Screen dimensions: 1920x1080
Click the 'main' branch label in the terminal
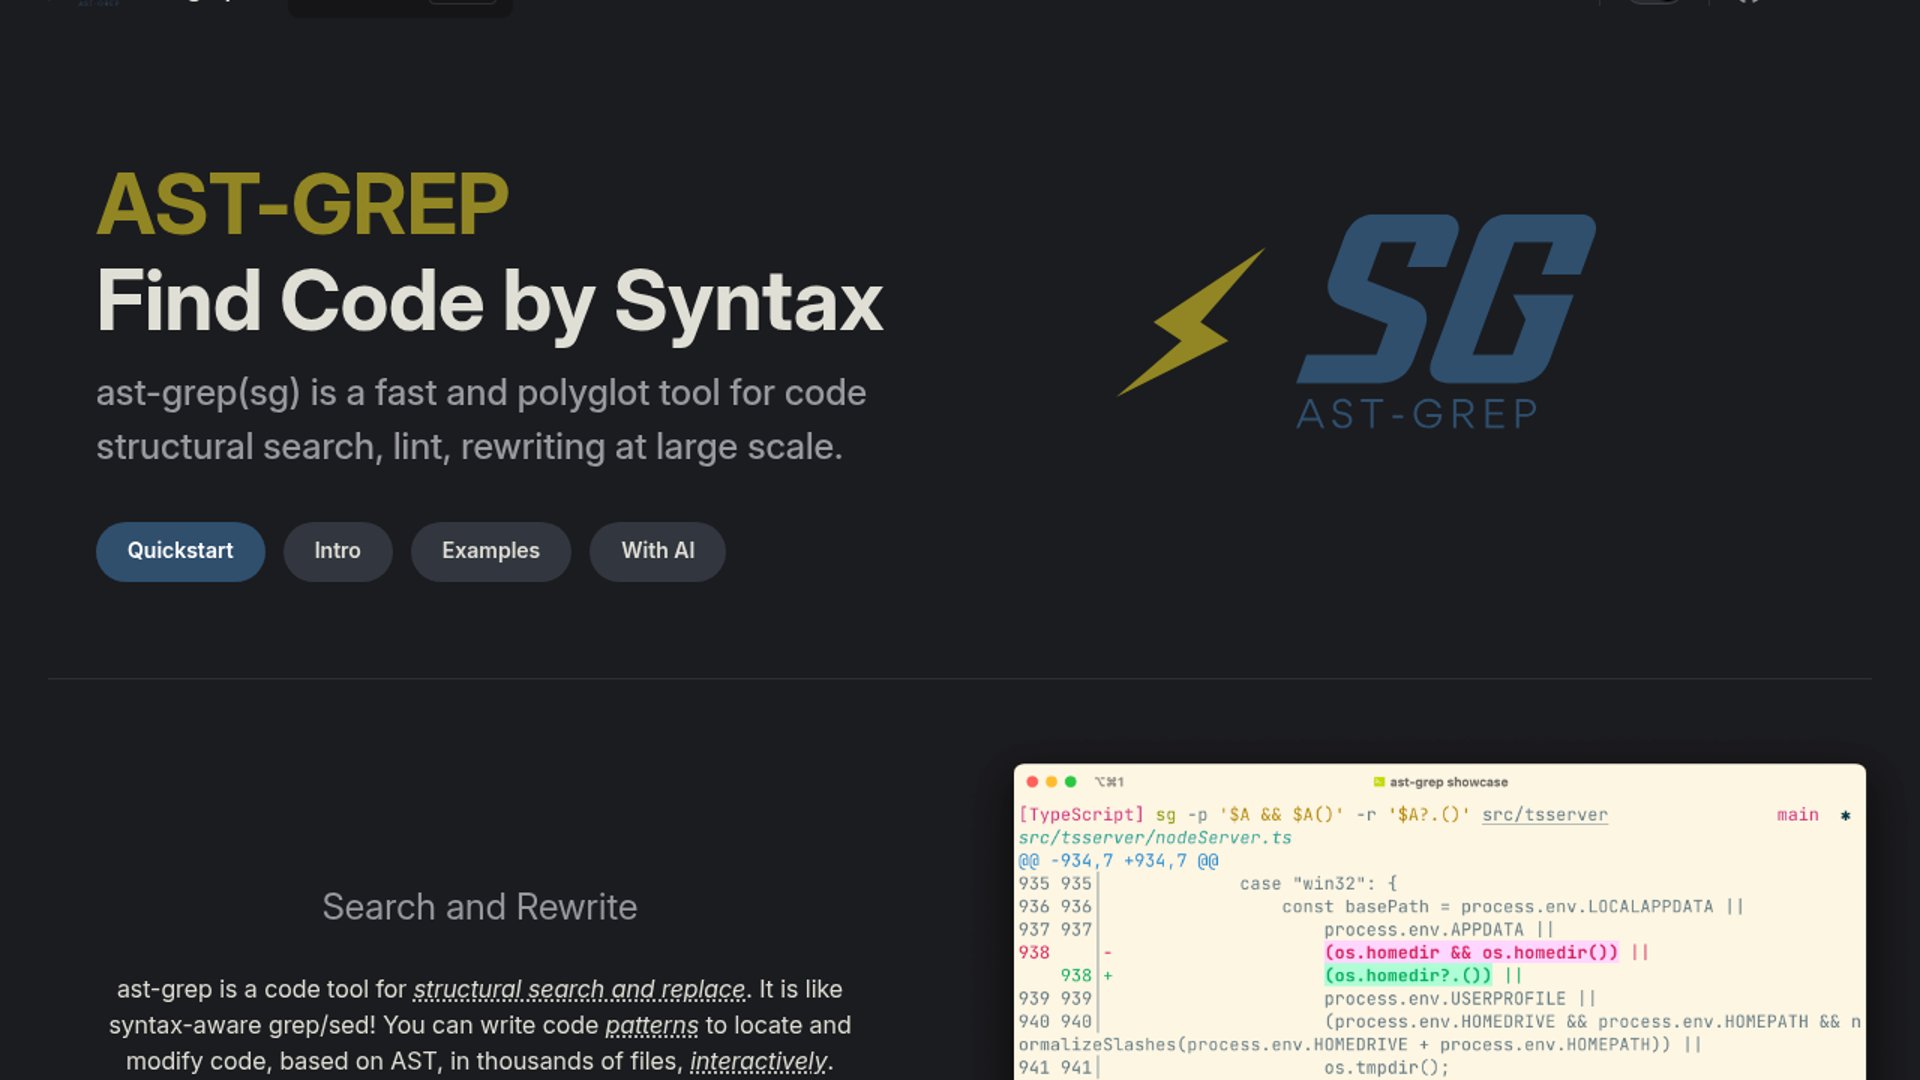tap(1798, 815)
